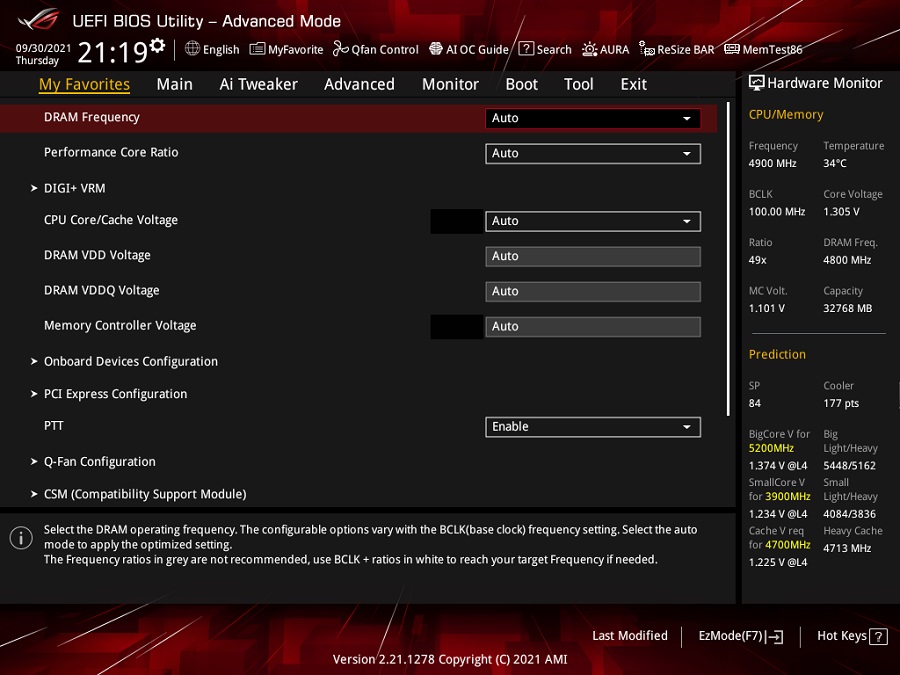900x675 pixels.
Task: Click the settings list vertical scrollbar
Action: click(x=728, y=259)
